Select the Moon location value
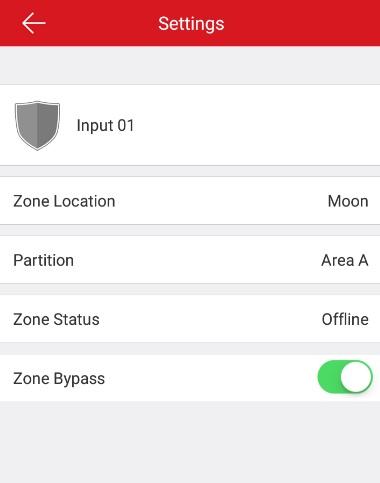 348,201
